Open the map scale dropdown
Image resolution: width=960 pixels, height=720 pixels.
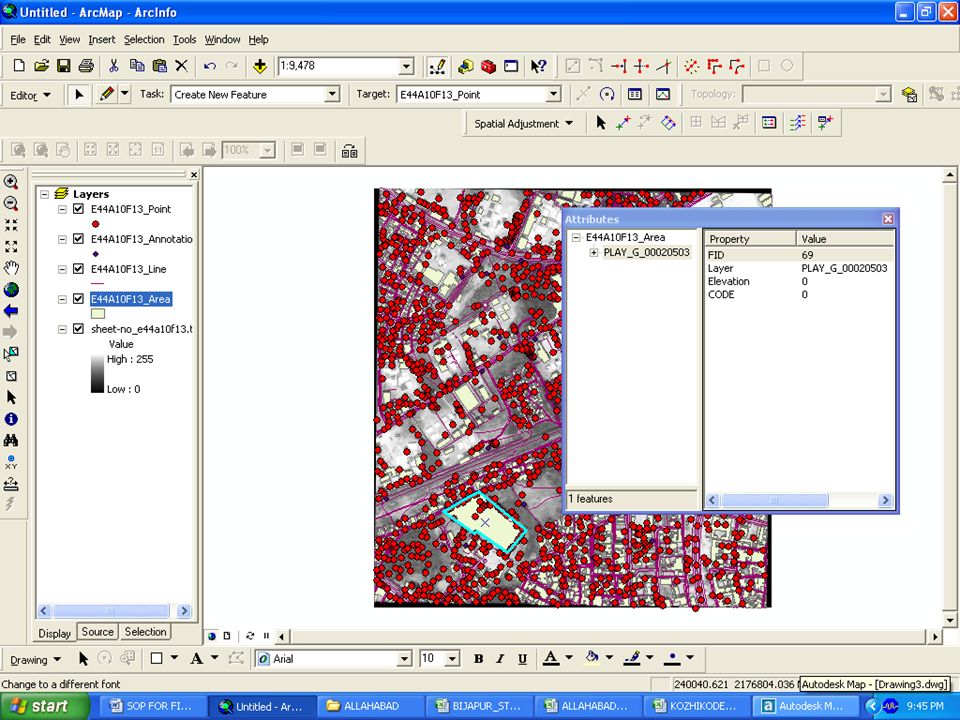(x=407, y=66)
